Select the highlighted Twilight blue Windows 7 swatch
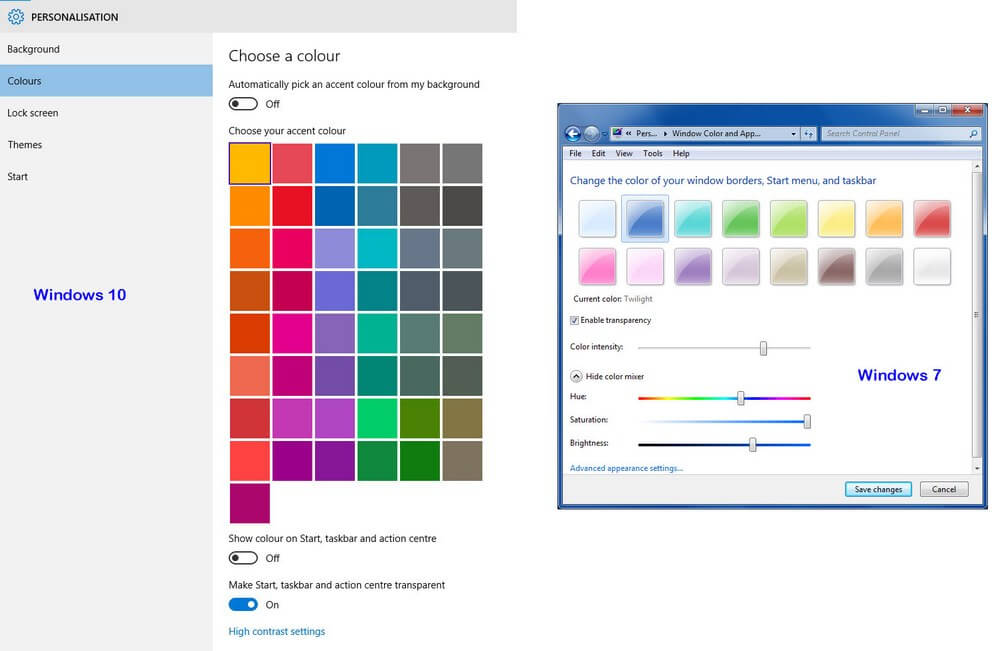The width and height of the screenshot is (1000, 651). click(645, 219)
